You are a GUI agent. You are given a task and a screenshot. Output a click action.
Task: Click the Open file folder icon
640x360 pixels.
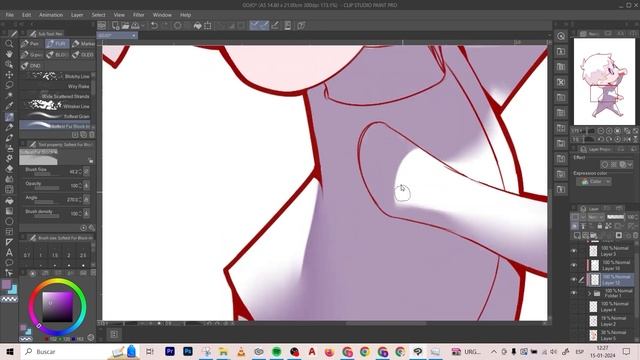point(125,26)
